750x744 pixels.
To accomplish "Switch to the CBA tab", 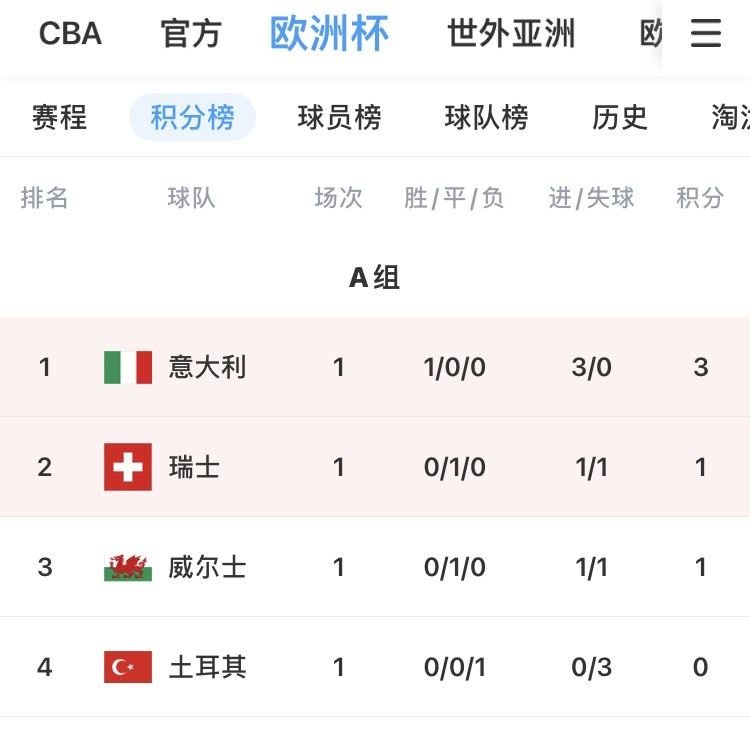I will (x=70, y=34).
